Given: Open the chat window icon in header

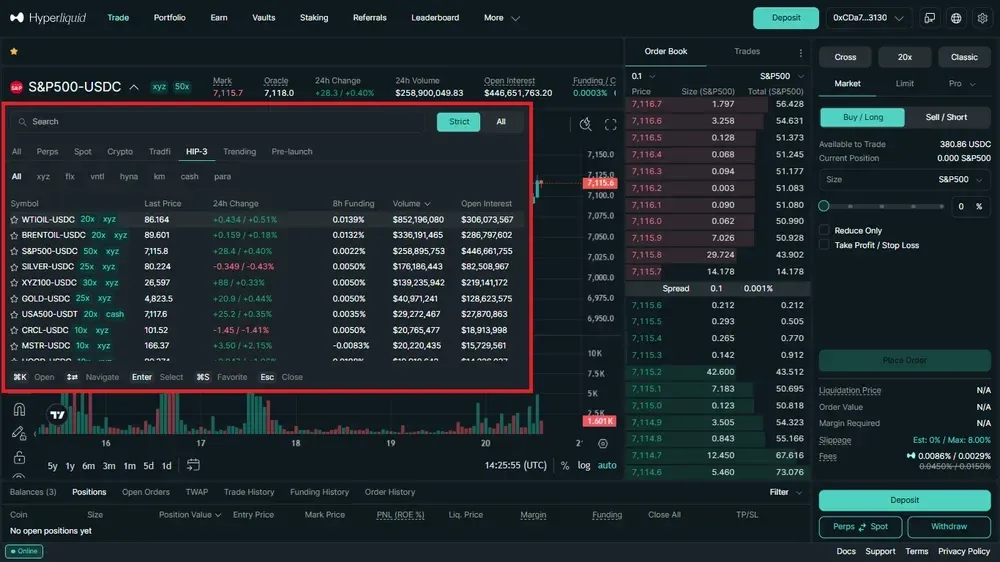Looking at the screenshot, I should [x=929, y=18].
